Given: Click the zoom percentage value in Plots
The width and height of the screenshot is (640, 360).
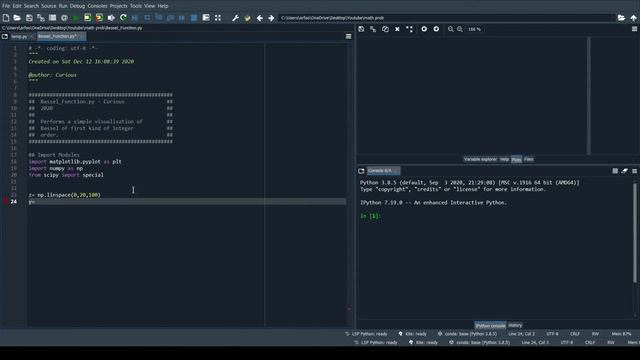Looking at the screenshot, I should click(474, 29).
